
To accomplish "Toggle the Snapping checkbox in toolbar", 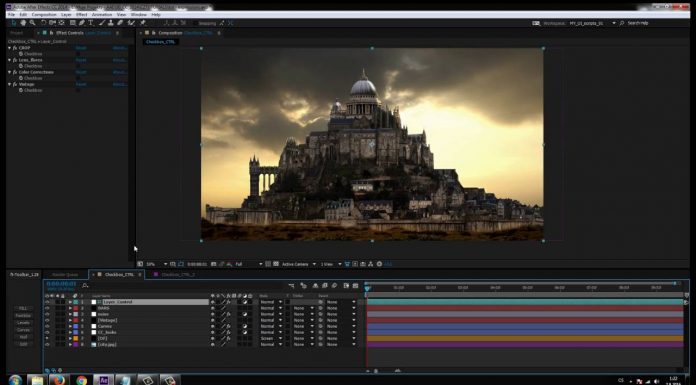I will pos(196,23).
